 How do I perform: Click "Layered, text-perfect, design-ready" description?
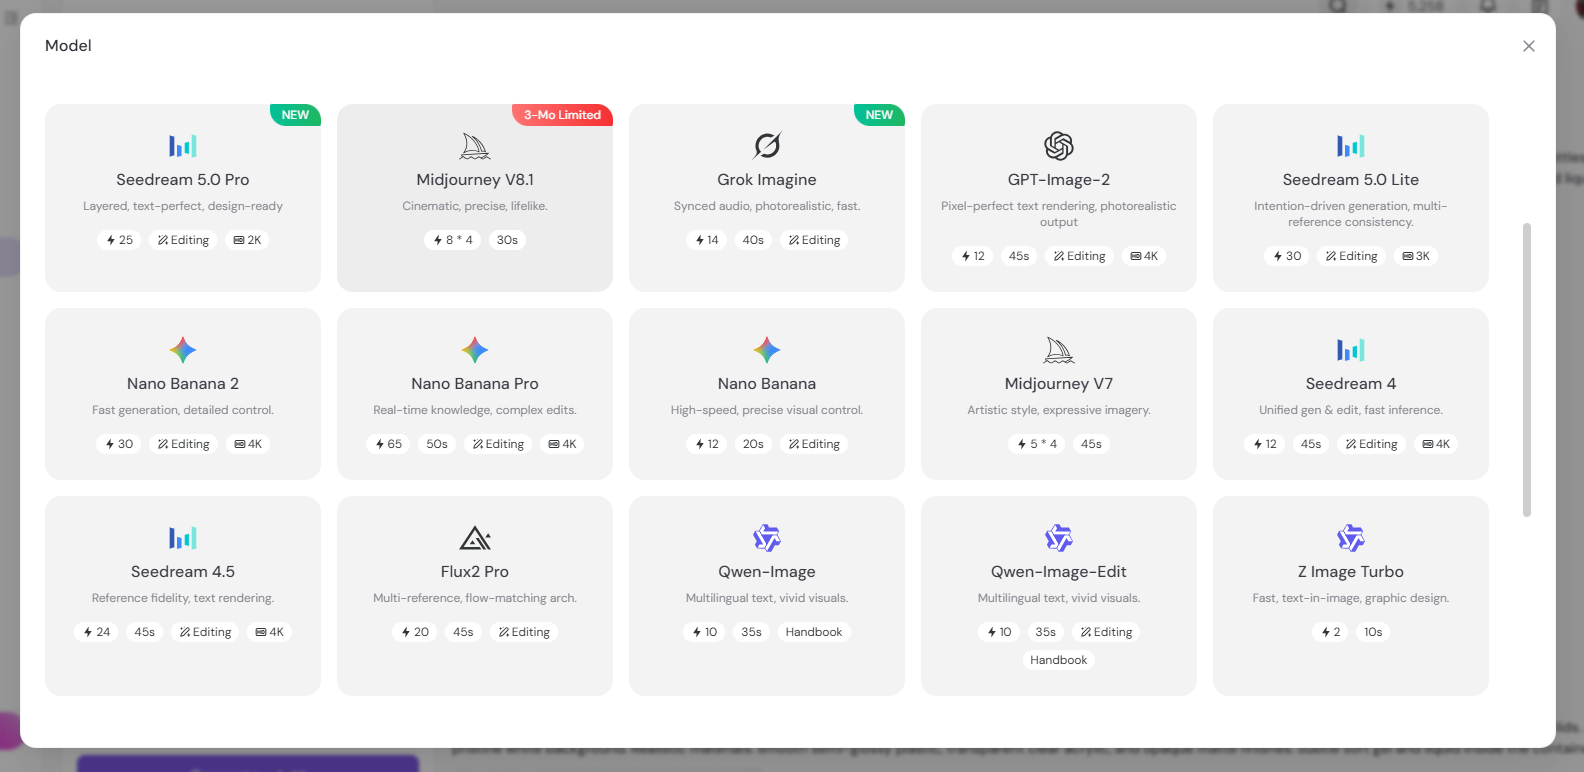(183, 206)
